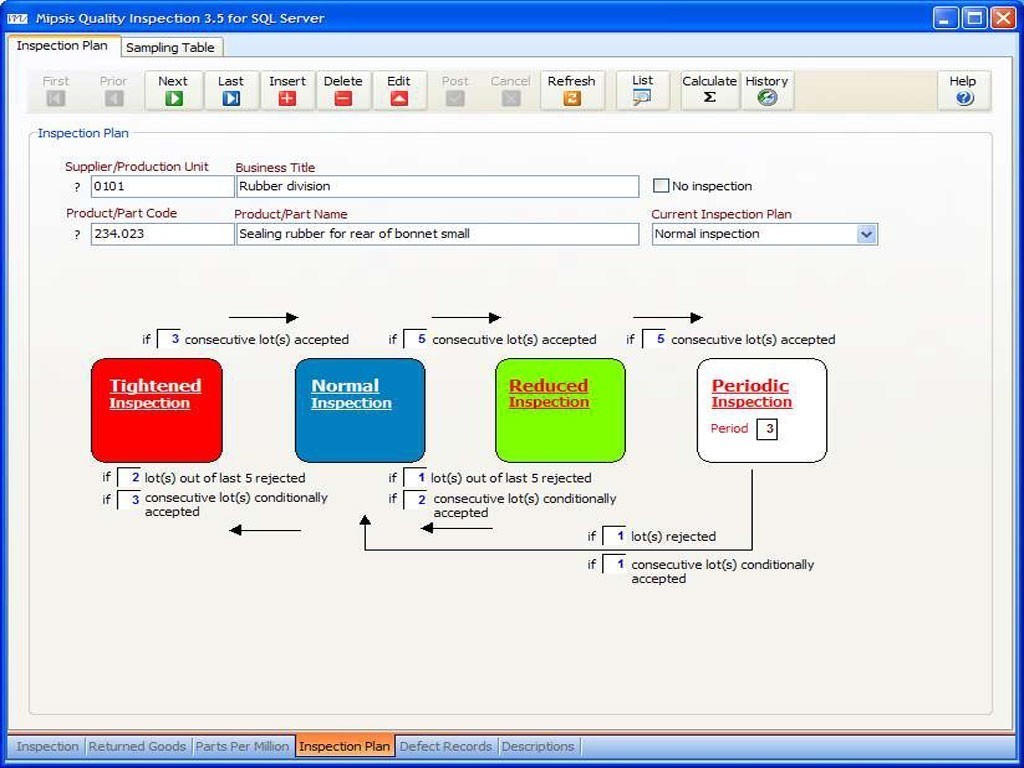Jump to Last record icon
Viewport: 1024px width, 768px height.
[231, 98]
